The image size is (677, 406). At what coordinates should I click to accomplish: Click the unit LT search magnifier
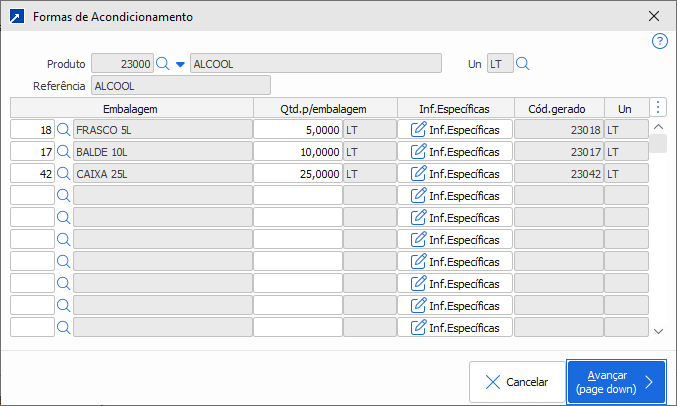click(522, 64)
